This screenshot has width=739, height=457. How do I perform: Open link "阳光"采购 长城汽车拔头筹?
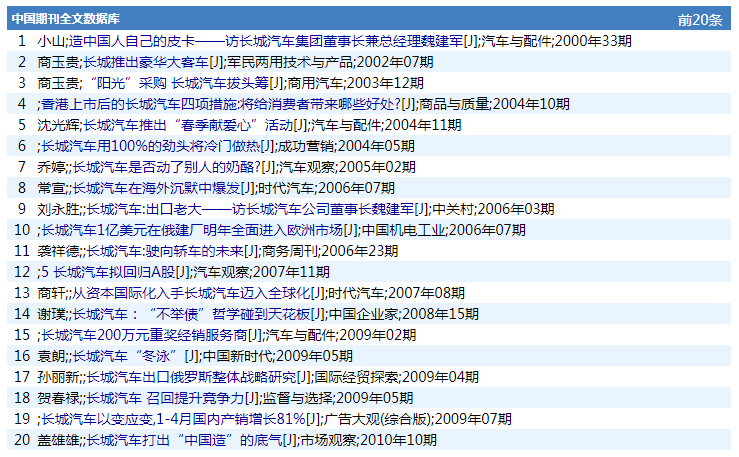pos(176,83)
